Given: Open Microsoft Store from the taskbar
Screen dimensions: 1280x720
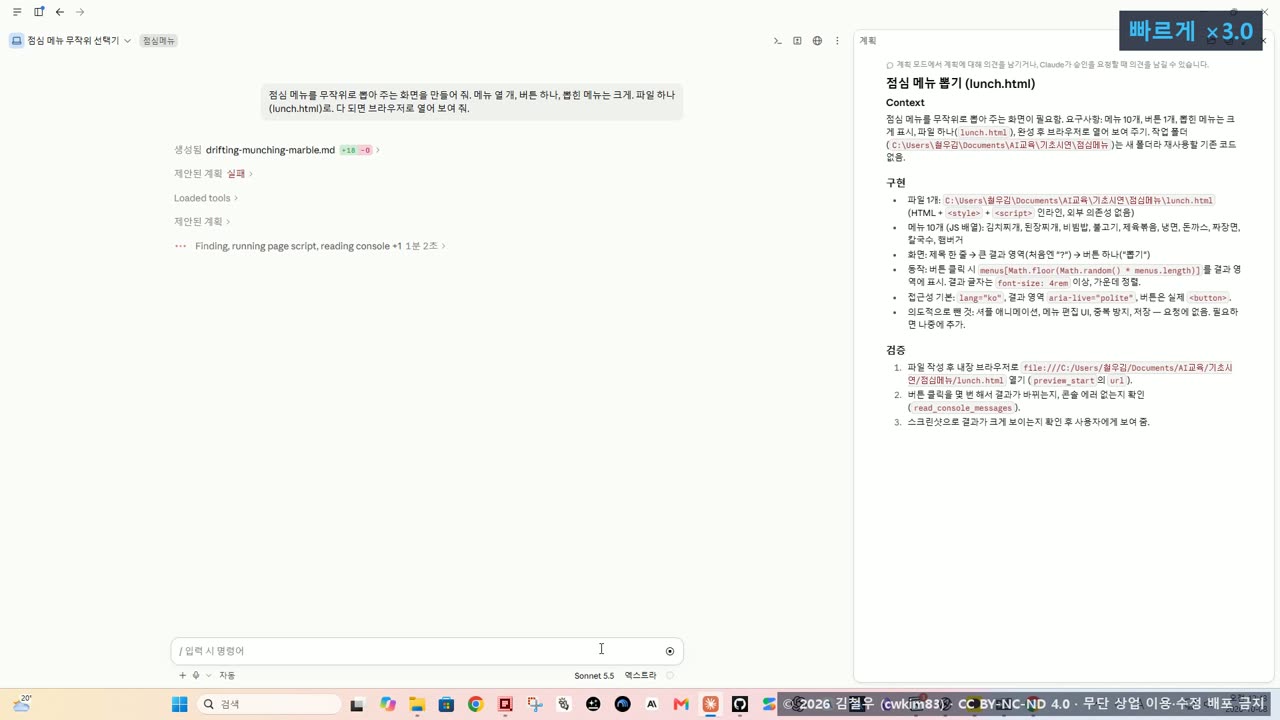Looking at the screenshot, I should [x=446, y=704].
